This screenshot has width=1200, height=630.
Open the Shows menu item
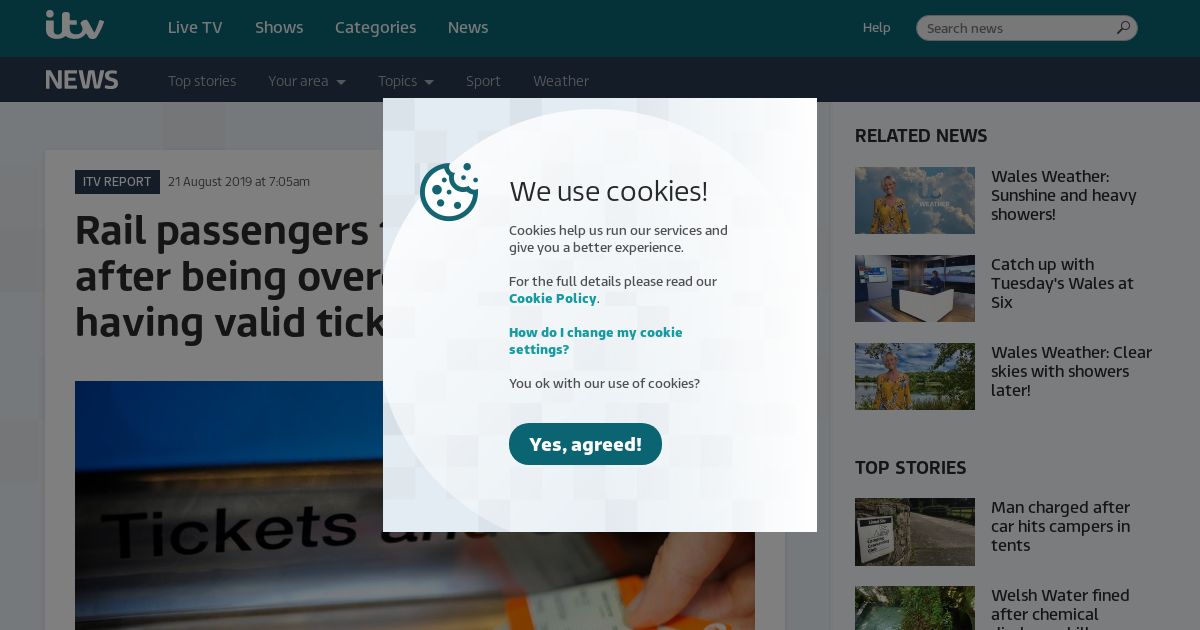(279, 28)
